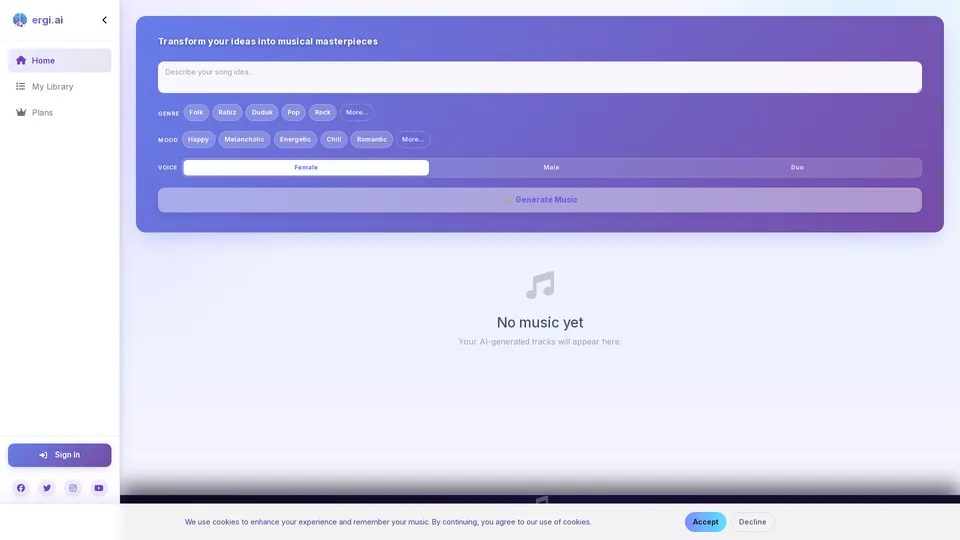Pick the Melancholic mood chip
The width and height of the screenshot is (960, 540).
244,139
